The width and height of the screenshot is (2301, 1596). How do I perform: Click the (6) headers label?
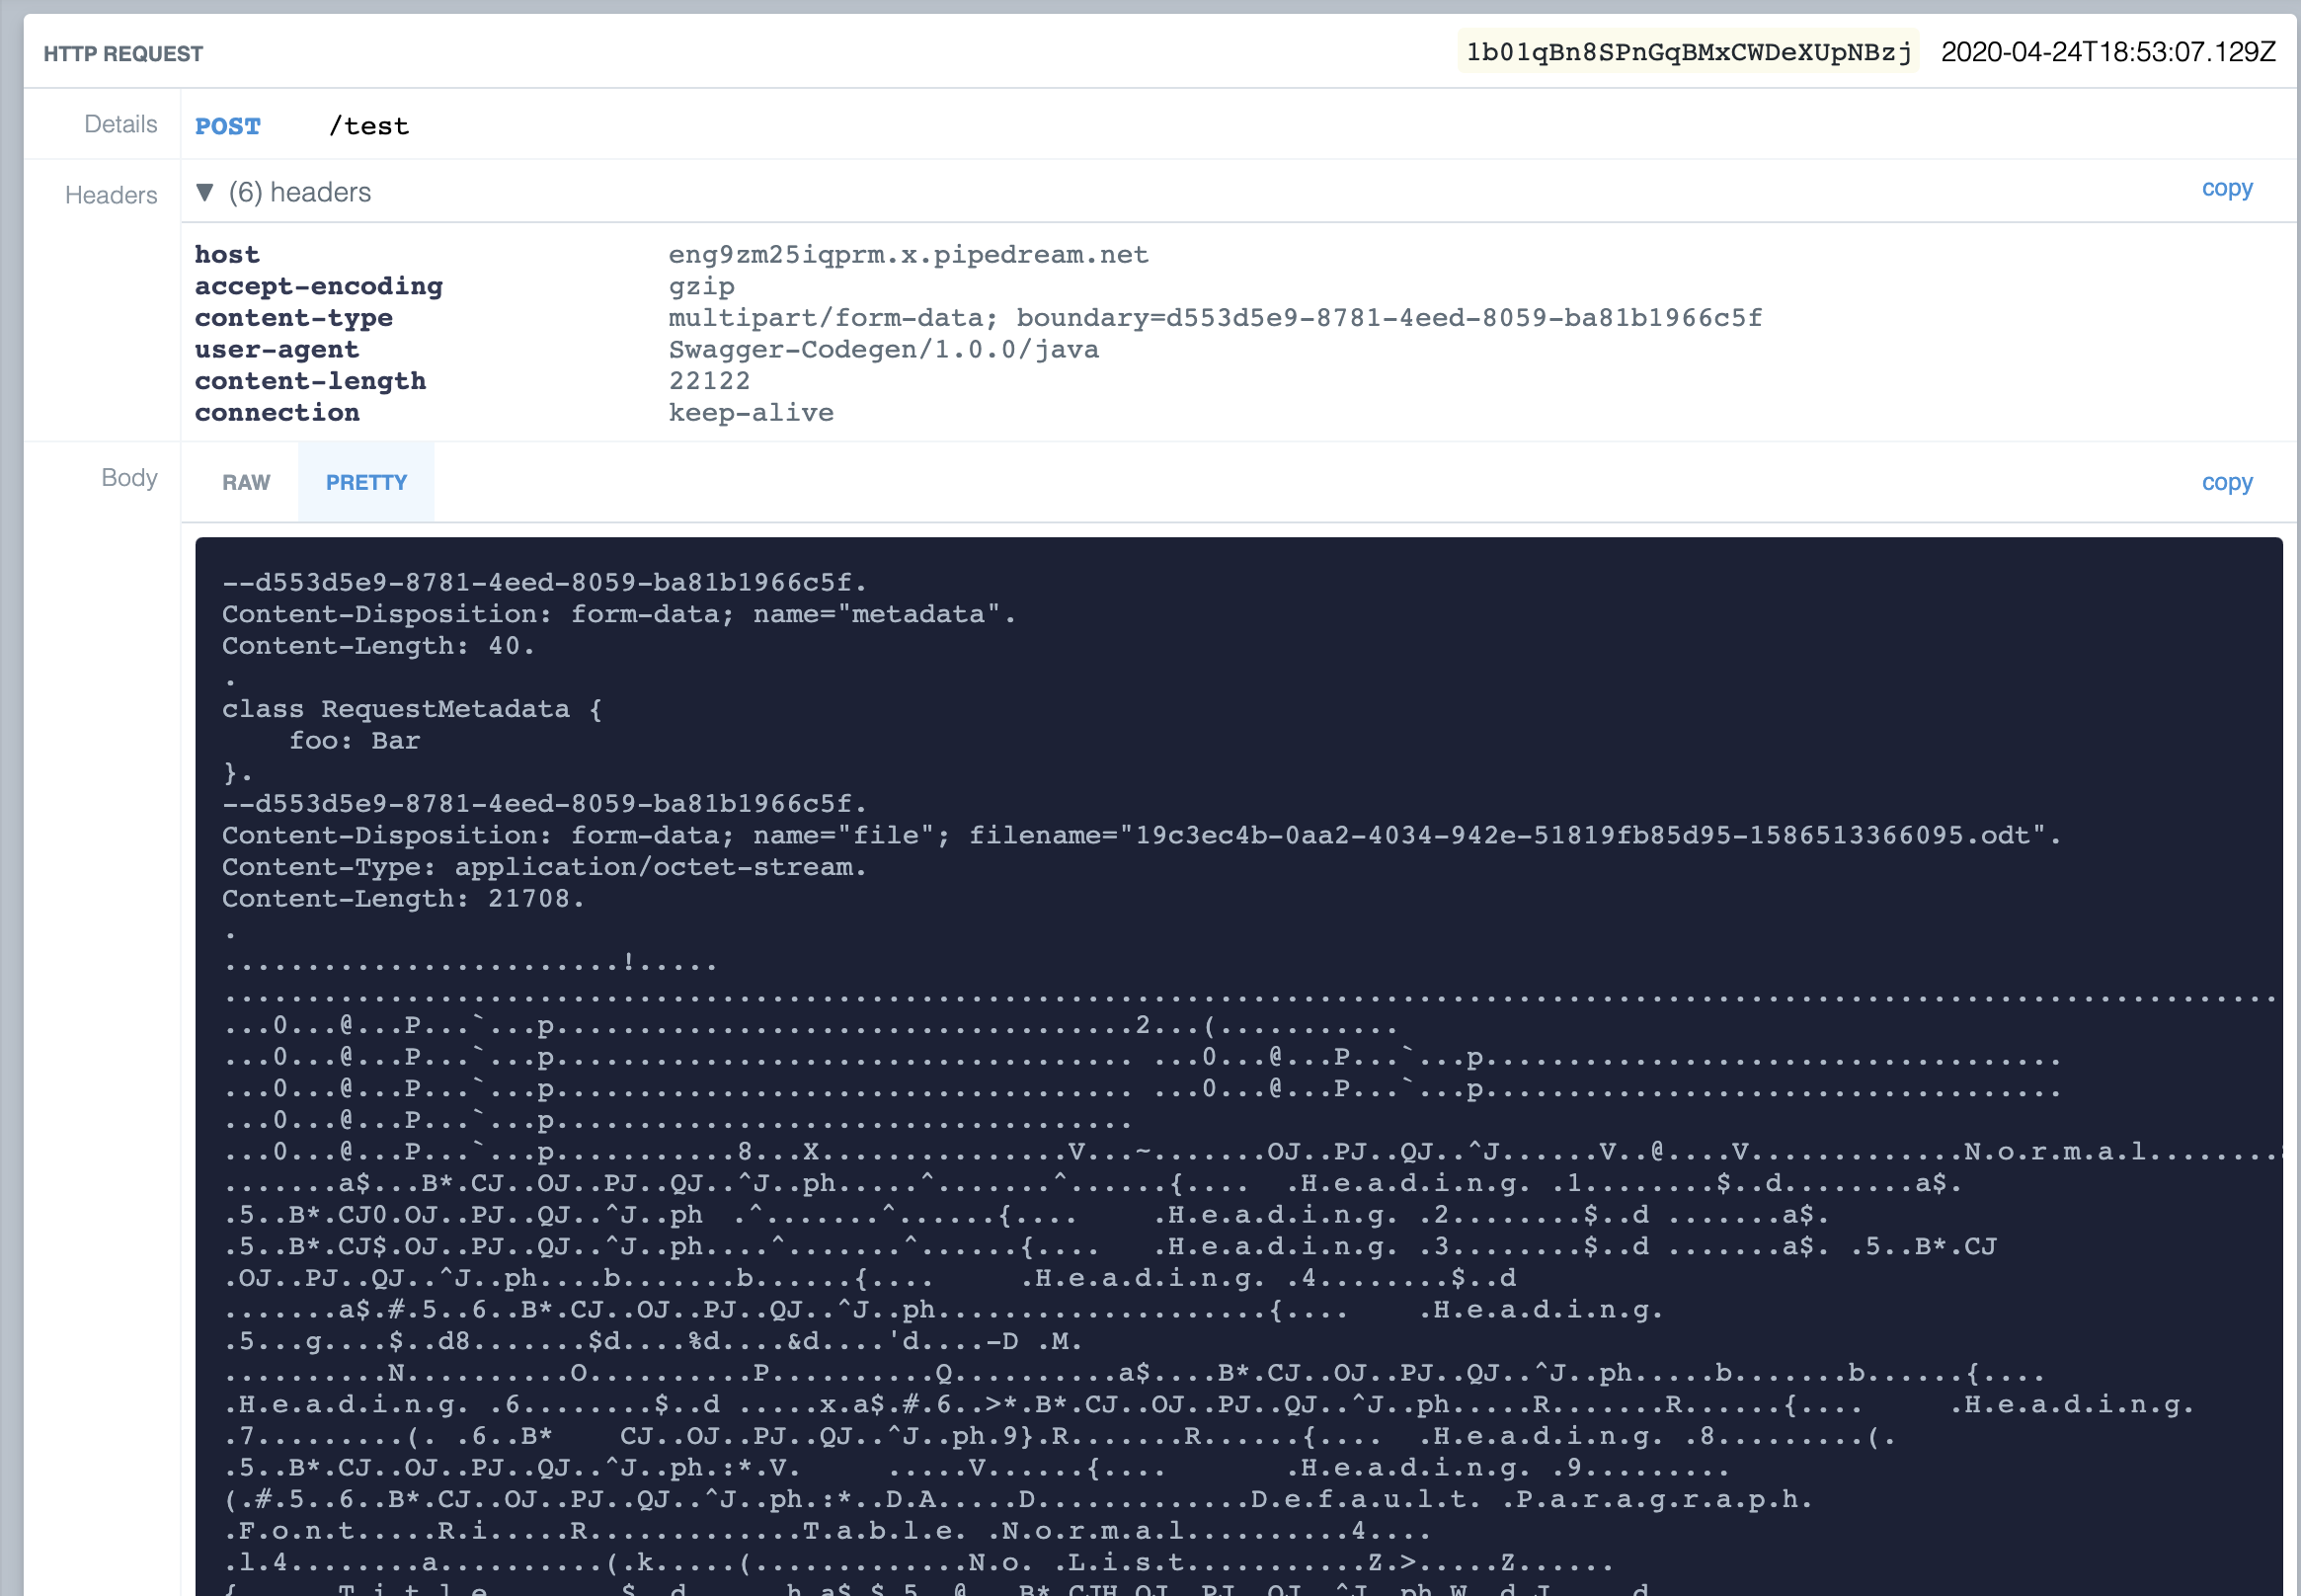click(x=300, y=192)
